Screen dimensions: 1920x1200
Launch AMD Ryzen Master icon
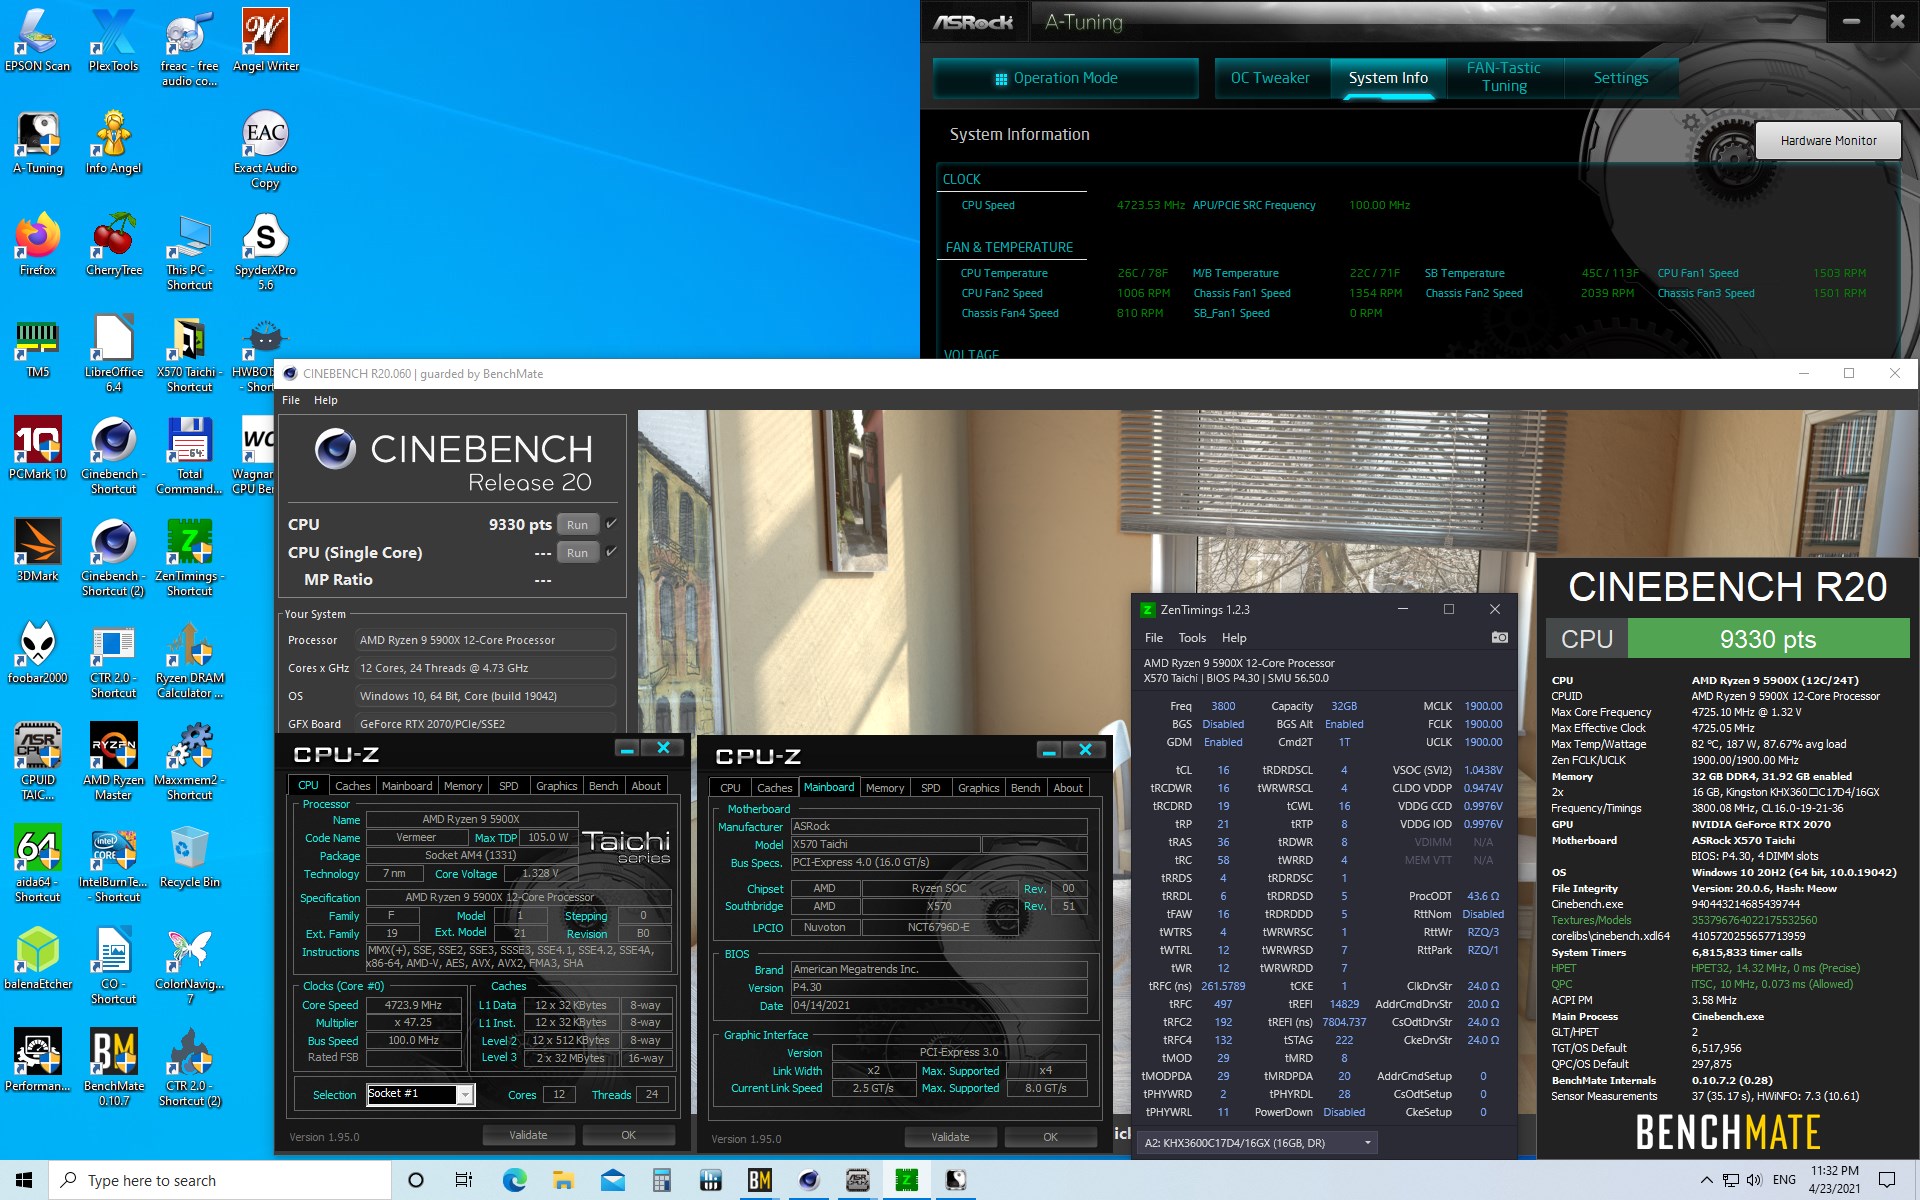click(x=114, y=762)
